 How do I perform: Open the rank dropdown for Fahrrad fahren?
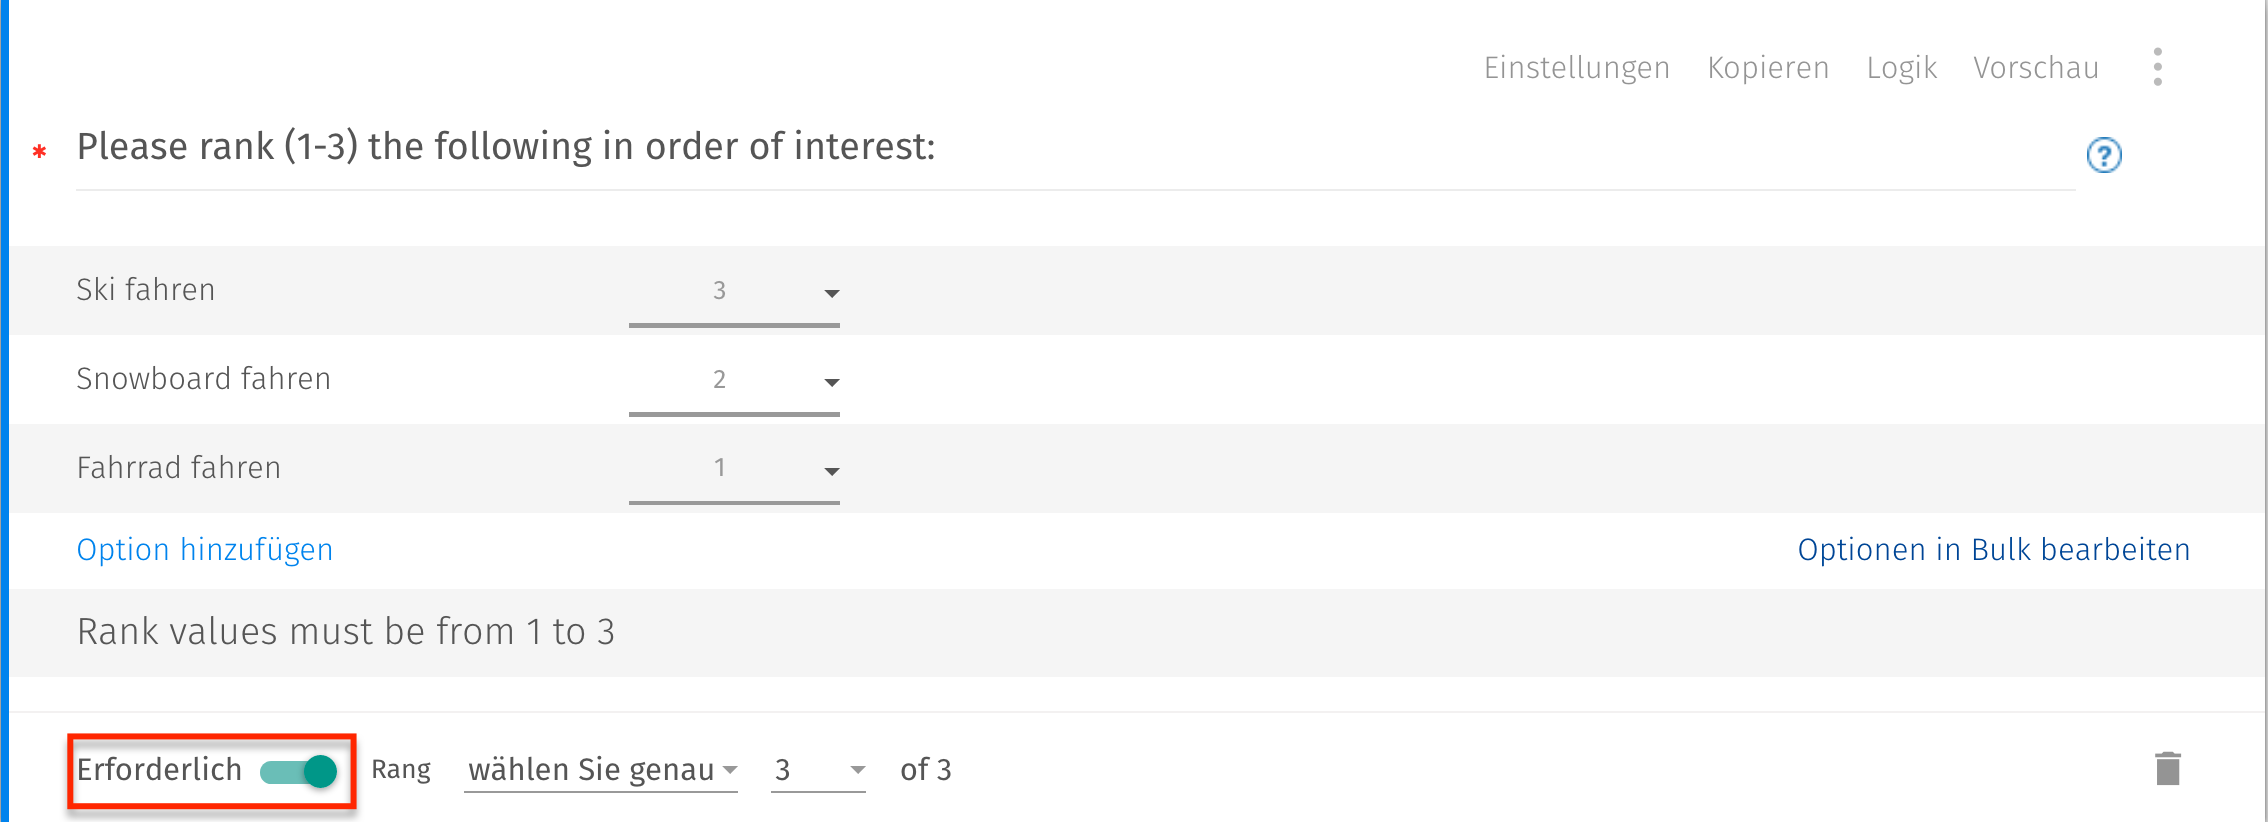click(833, 470)
